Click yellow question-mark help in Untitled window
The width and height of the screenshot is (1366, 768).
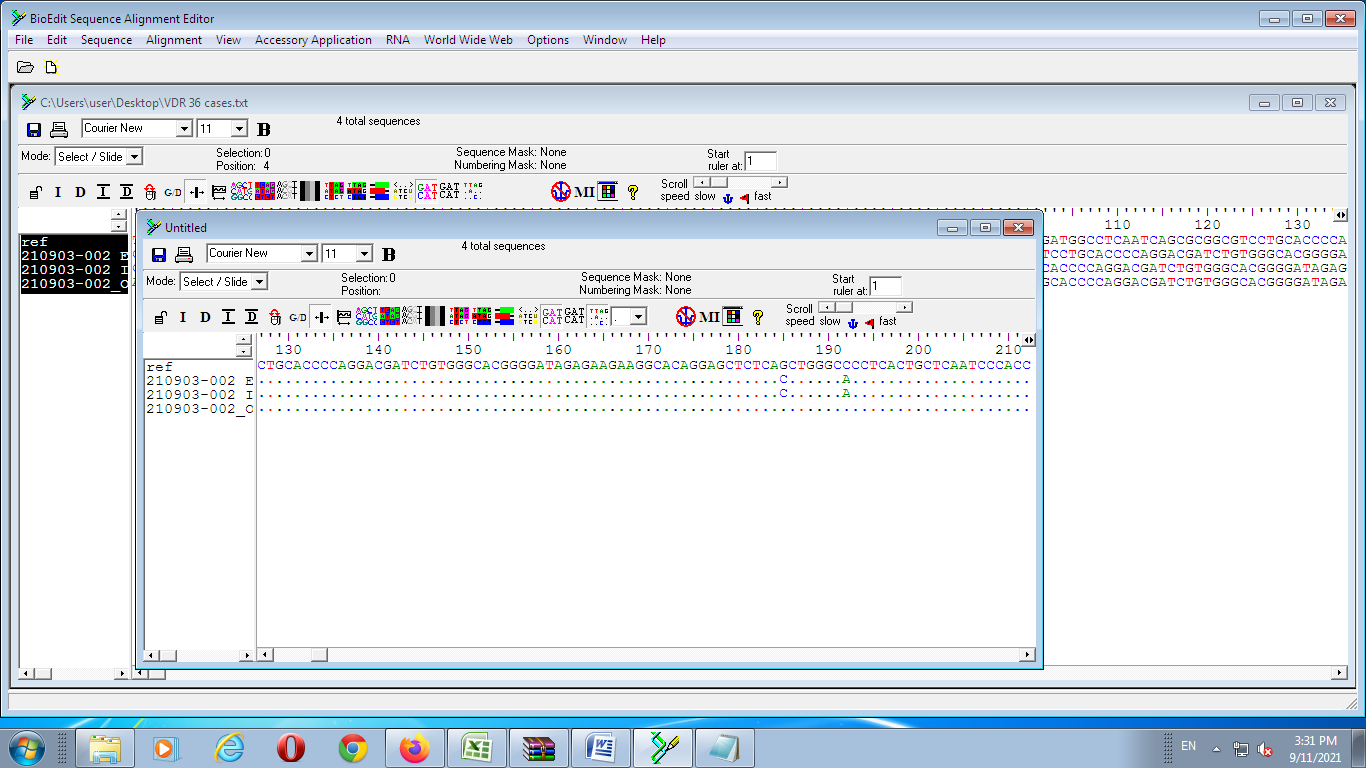tap(758, 317)
